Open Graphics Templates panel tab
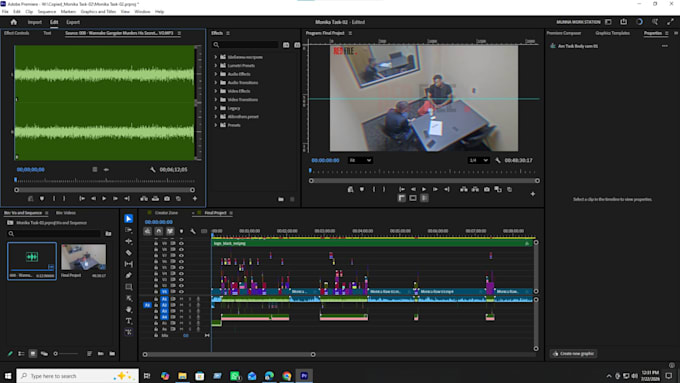This screenshot has height=383, width=680. pyautogui.click(x=612, y=33)
